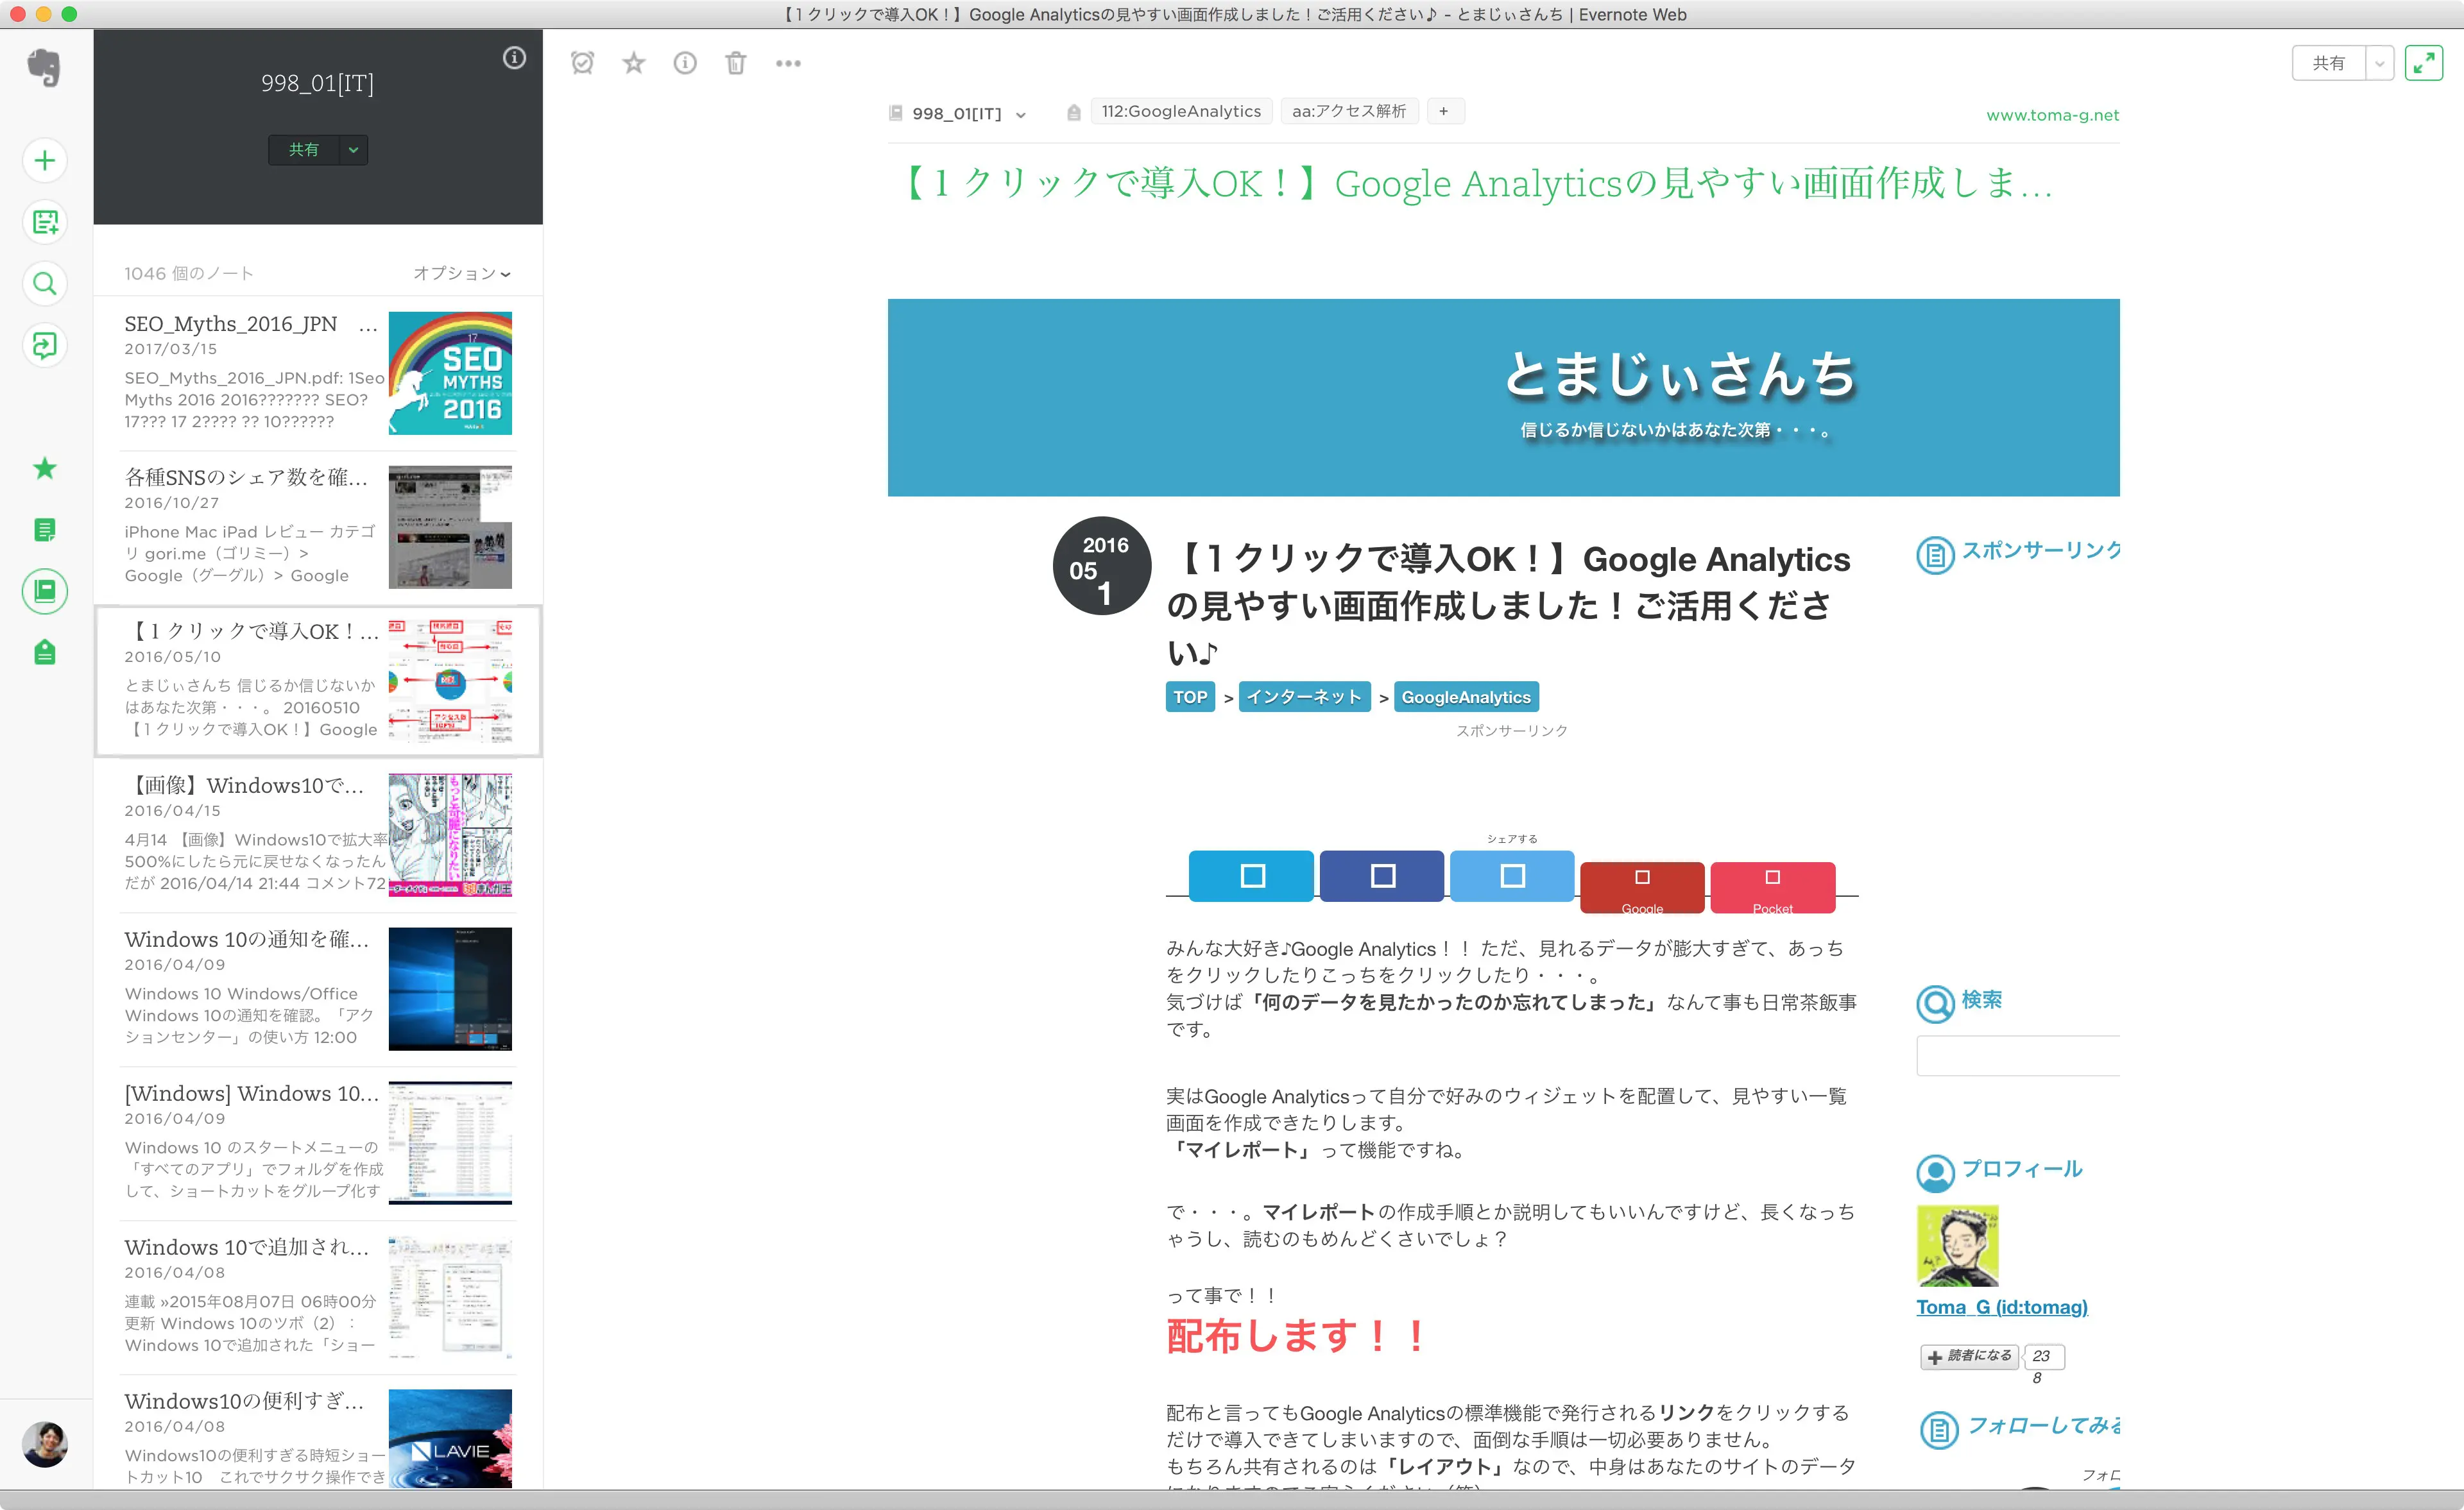This screenshot has height=1510, width=2464.
Task: Open new note from template icon
Action: click(x=45, y=222)
